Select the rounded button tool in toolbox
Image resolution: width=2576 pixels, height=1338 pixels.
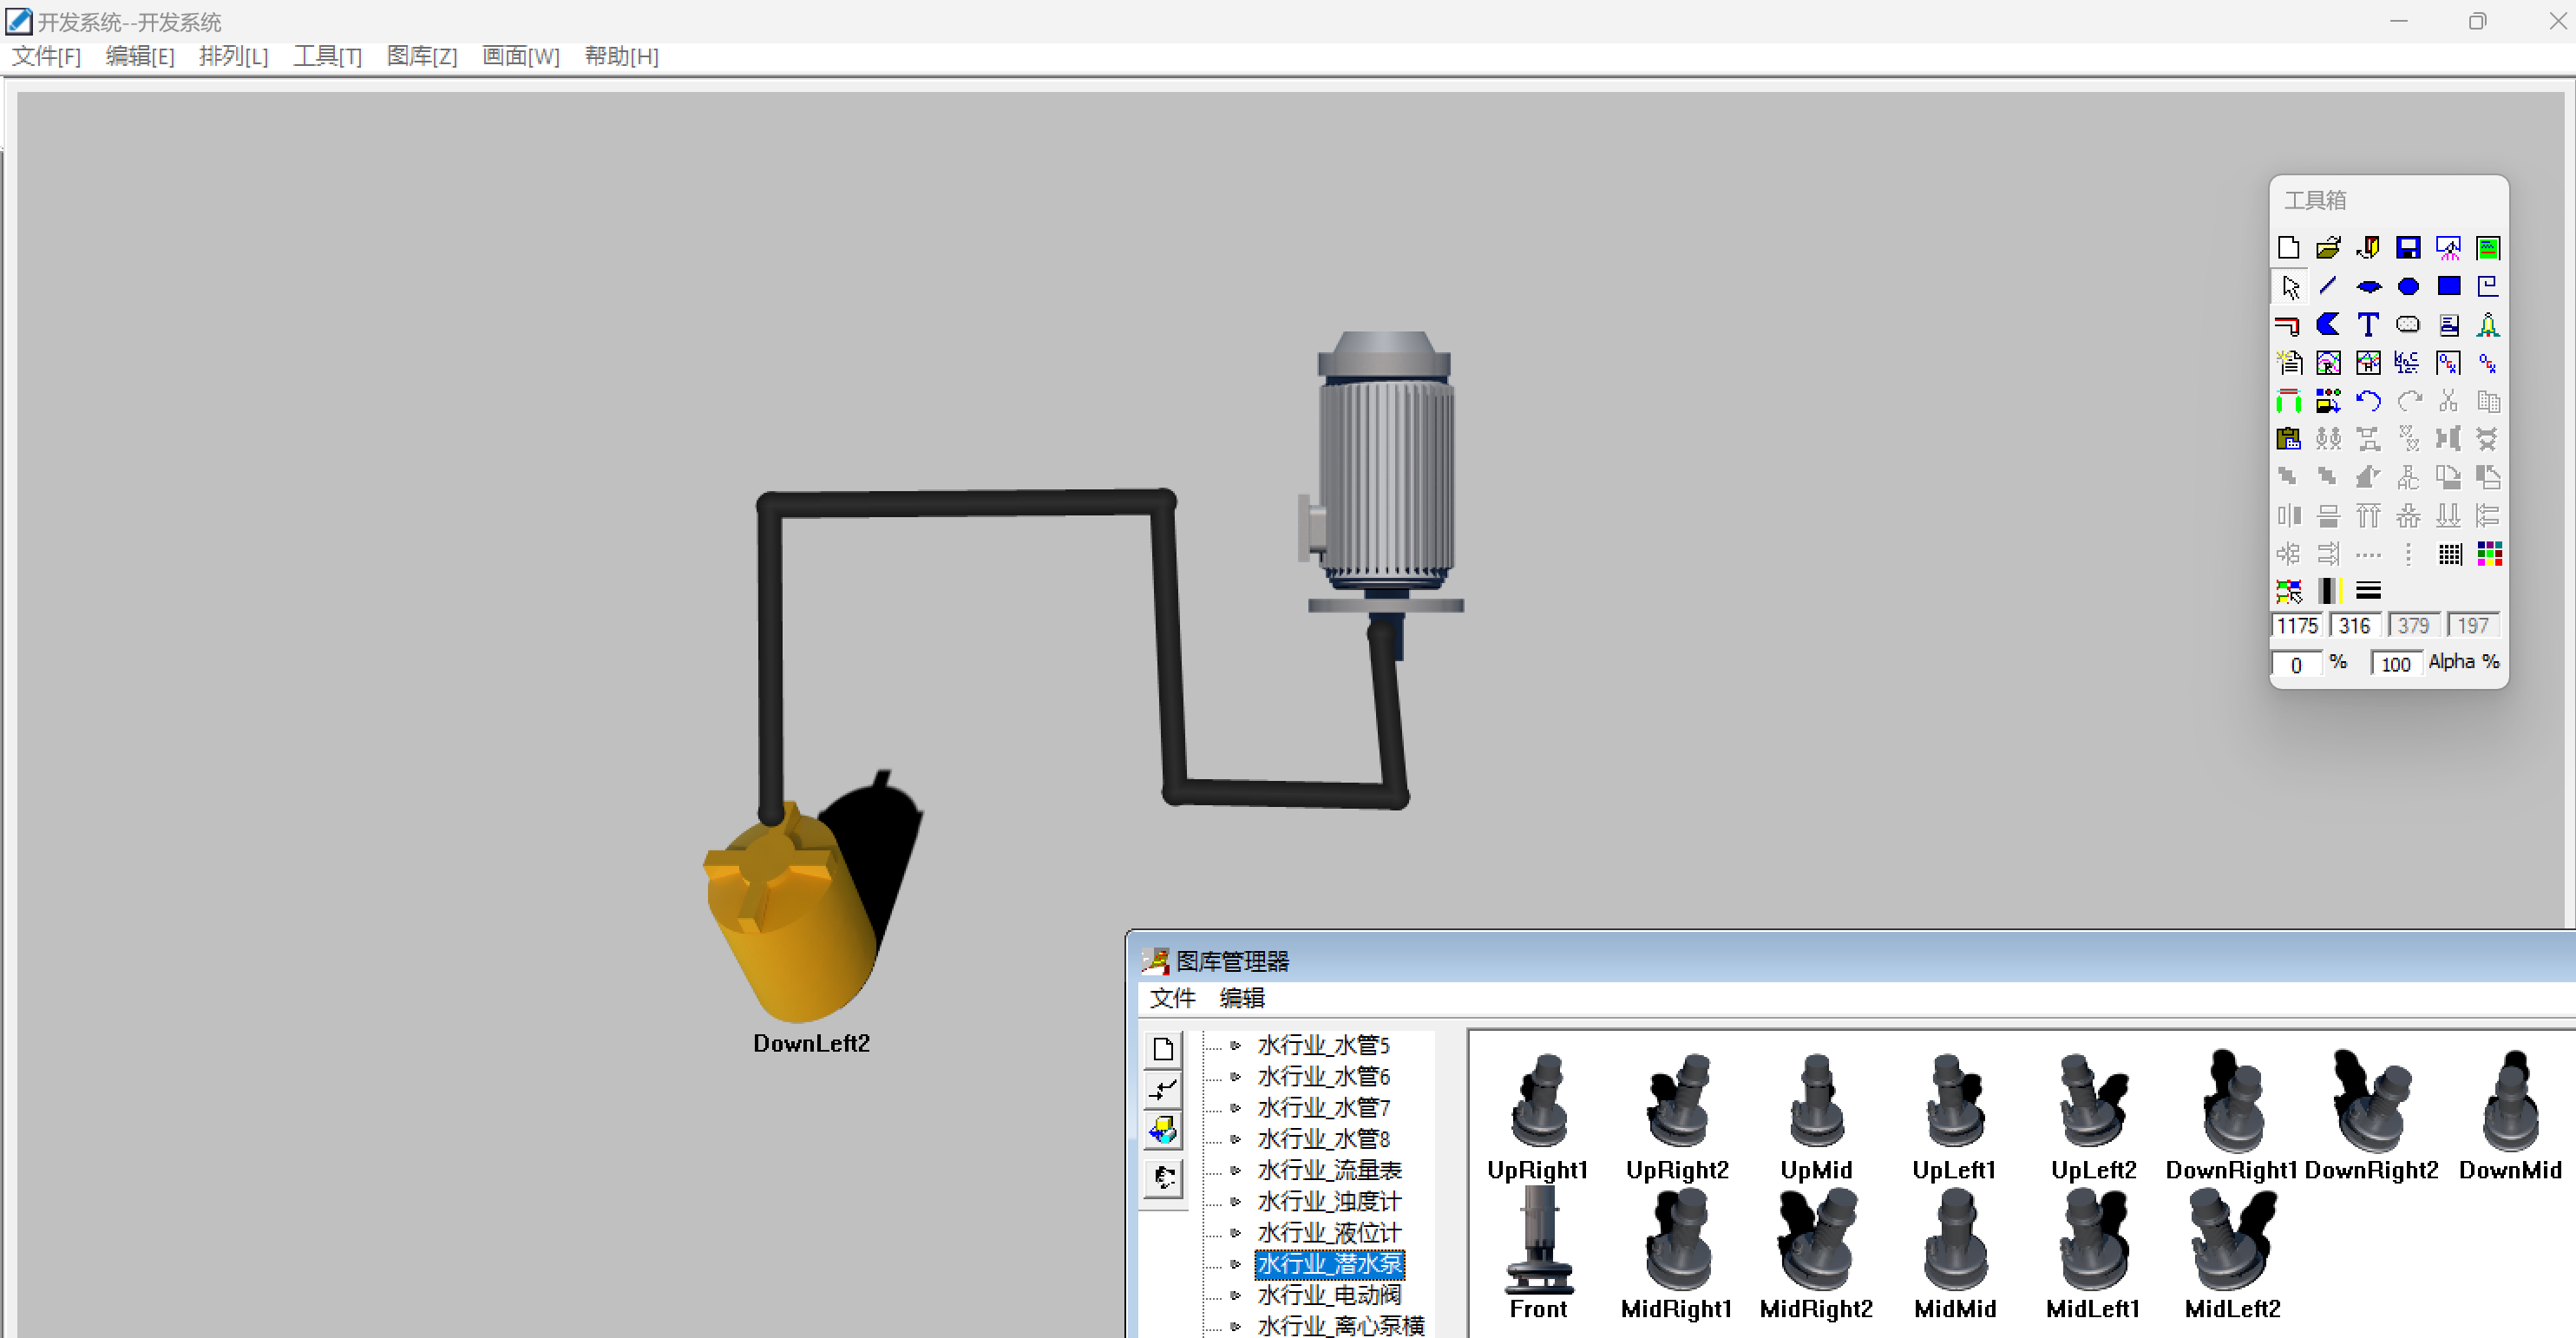click(x=2408, y=325)
